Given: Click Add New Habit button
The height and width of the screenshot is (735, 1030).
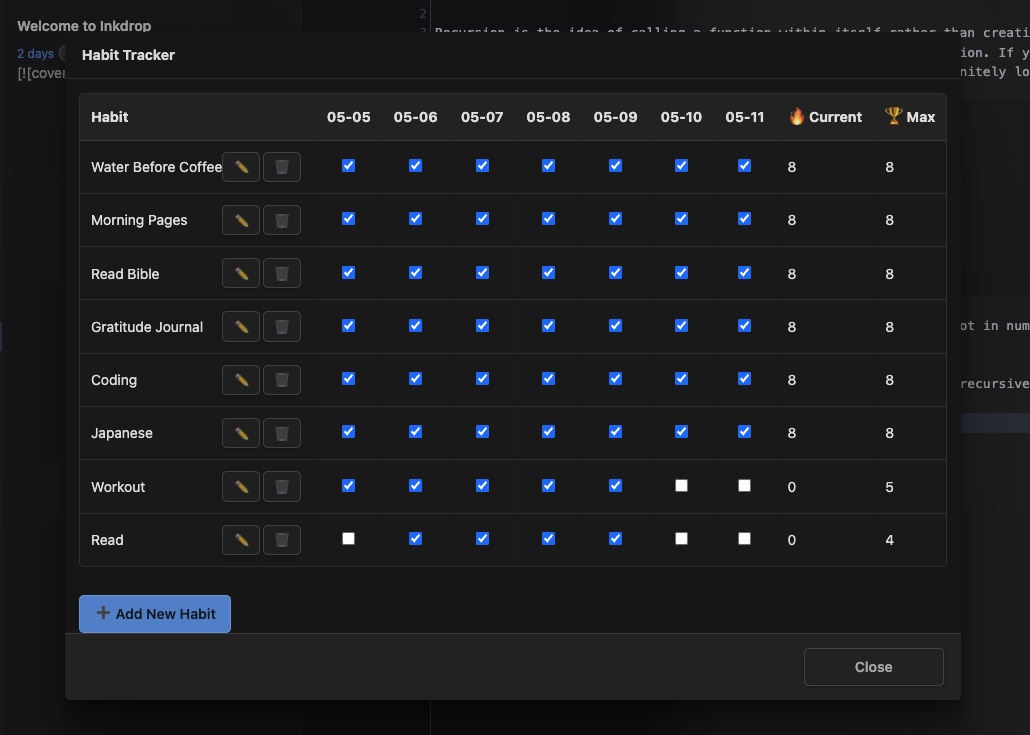Looking at the screenshot, I should click(x=155, y=614).
